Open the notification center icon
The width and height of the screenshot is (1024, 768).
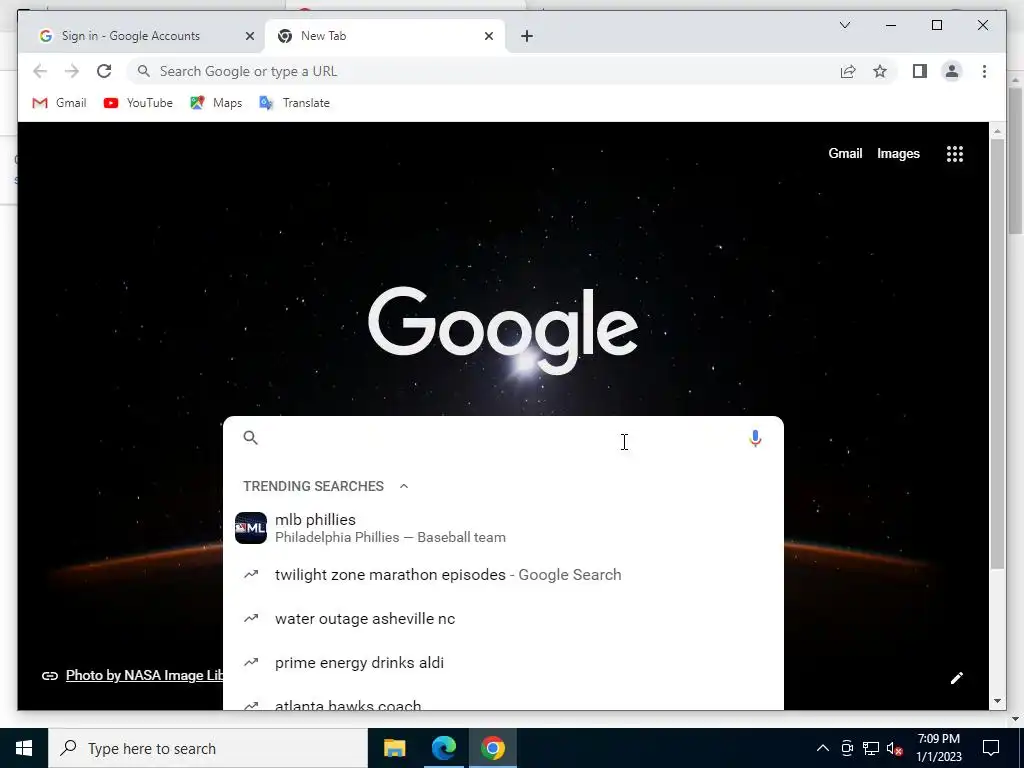991,748
